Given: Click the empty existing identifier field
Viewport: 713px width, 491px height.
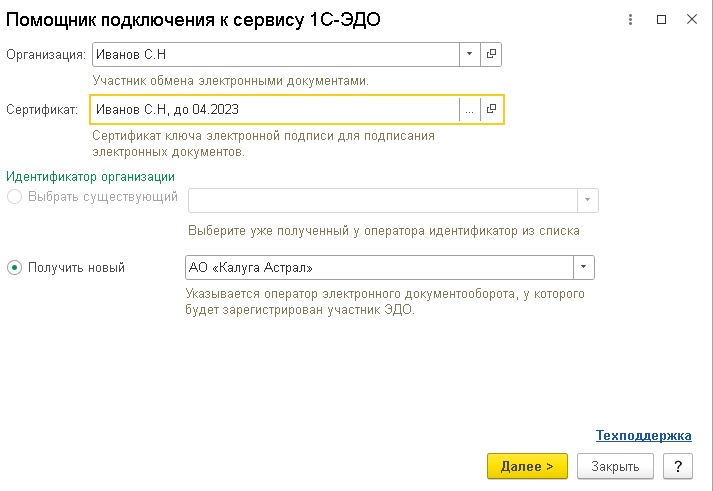Looking at the screenshot, I should pyautogui.click(x=383, y=200).
